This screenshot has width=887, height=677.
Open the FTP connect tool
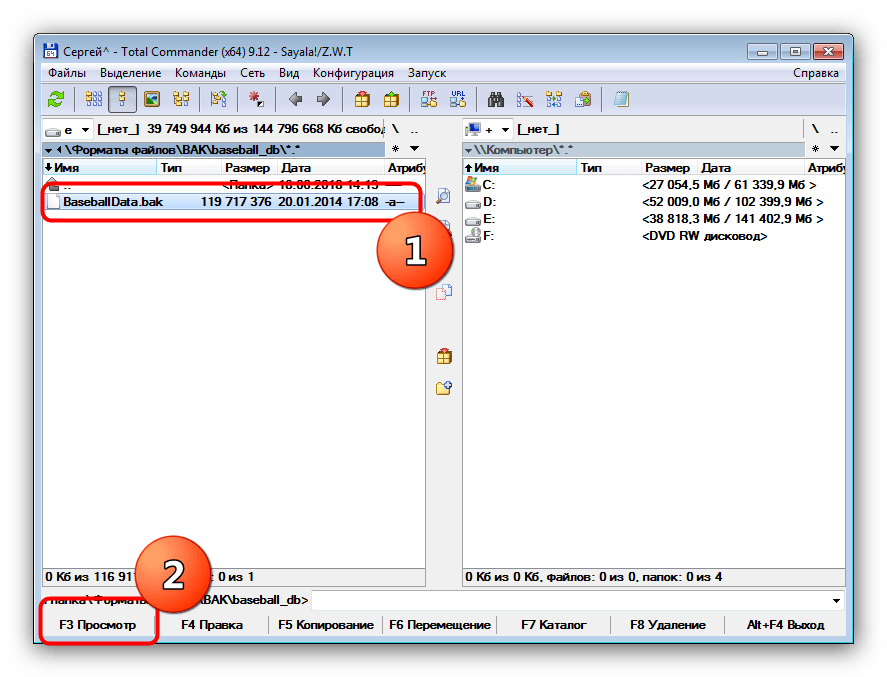pos(429,99)
